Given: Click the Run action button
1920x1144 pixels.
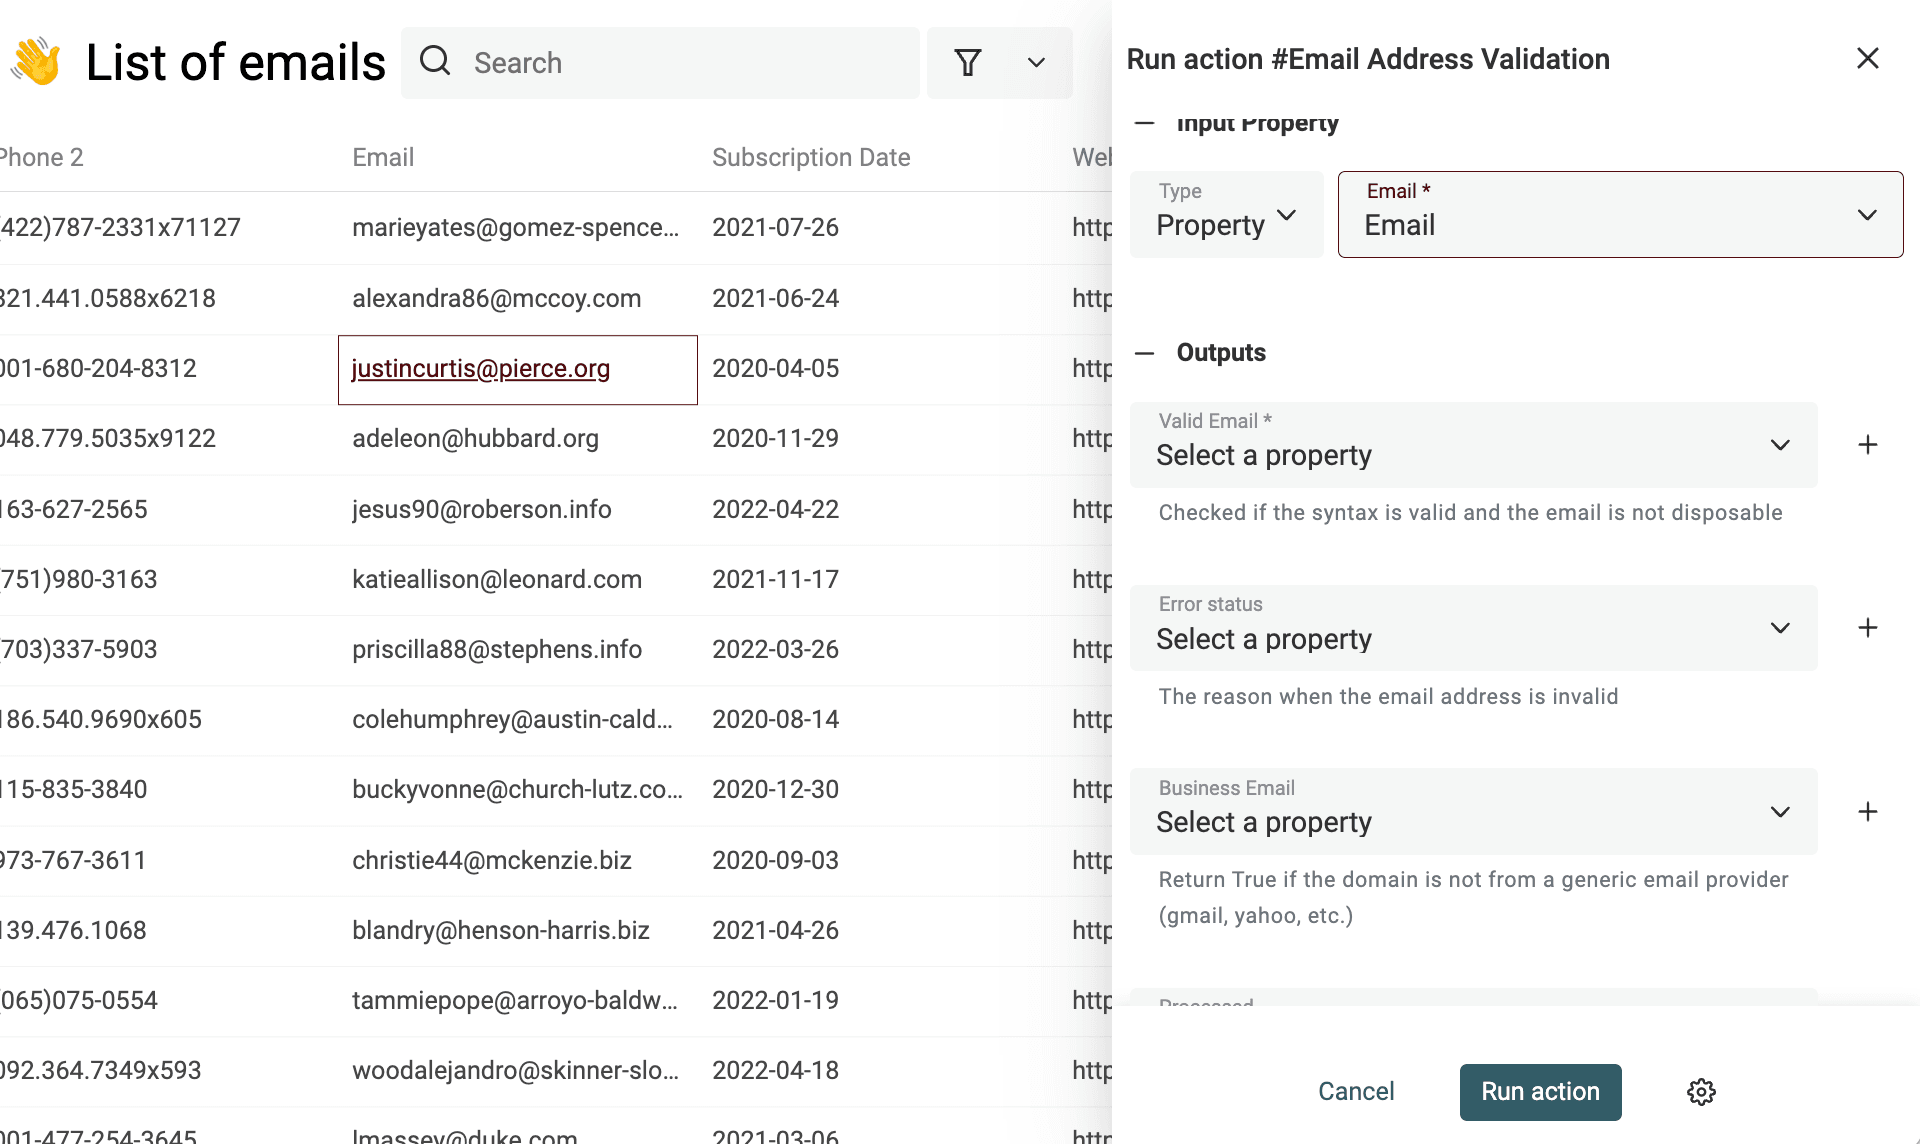Looking at the screenshot, I should click(1540, 1092).
